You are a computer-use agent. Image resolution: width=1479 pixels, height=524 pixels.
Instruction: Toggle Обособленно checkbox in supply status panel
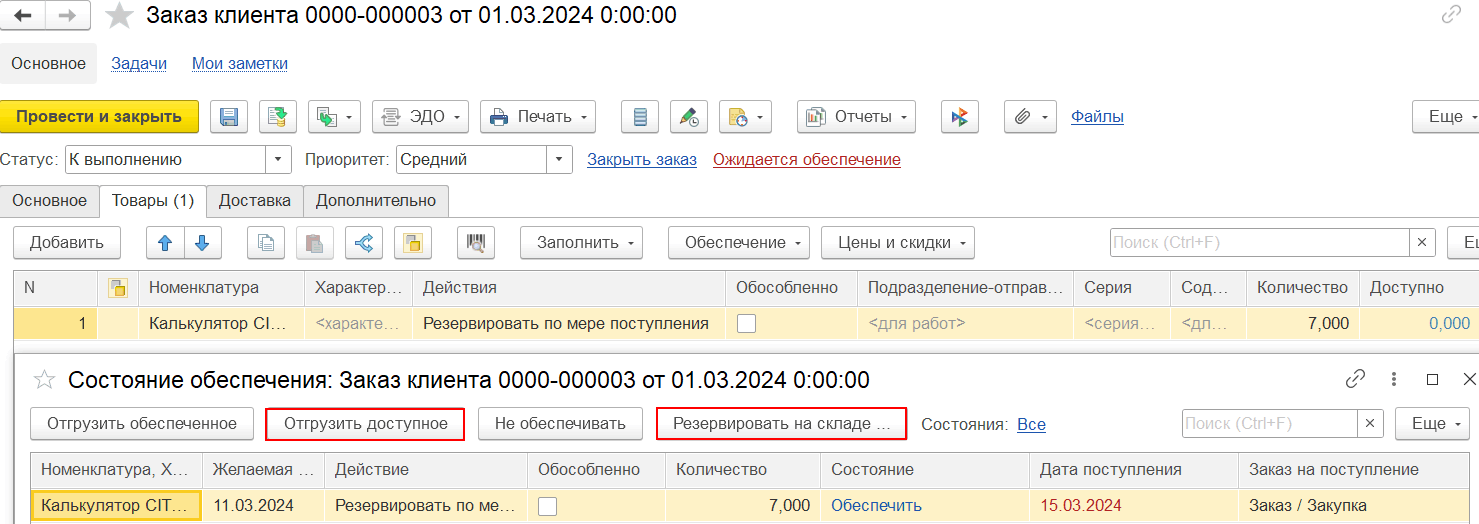(548, 506)
